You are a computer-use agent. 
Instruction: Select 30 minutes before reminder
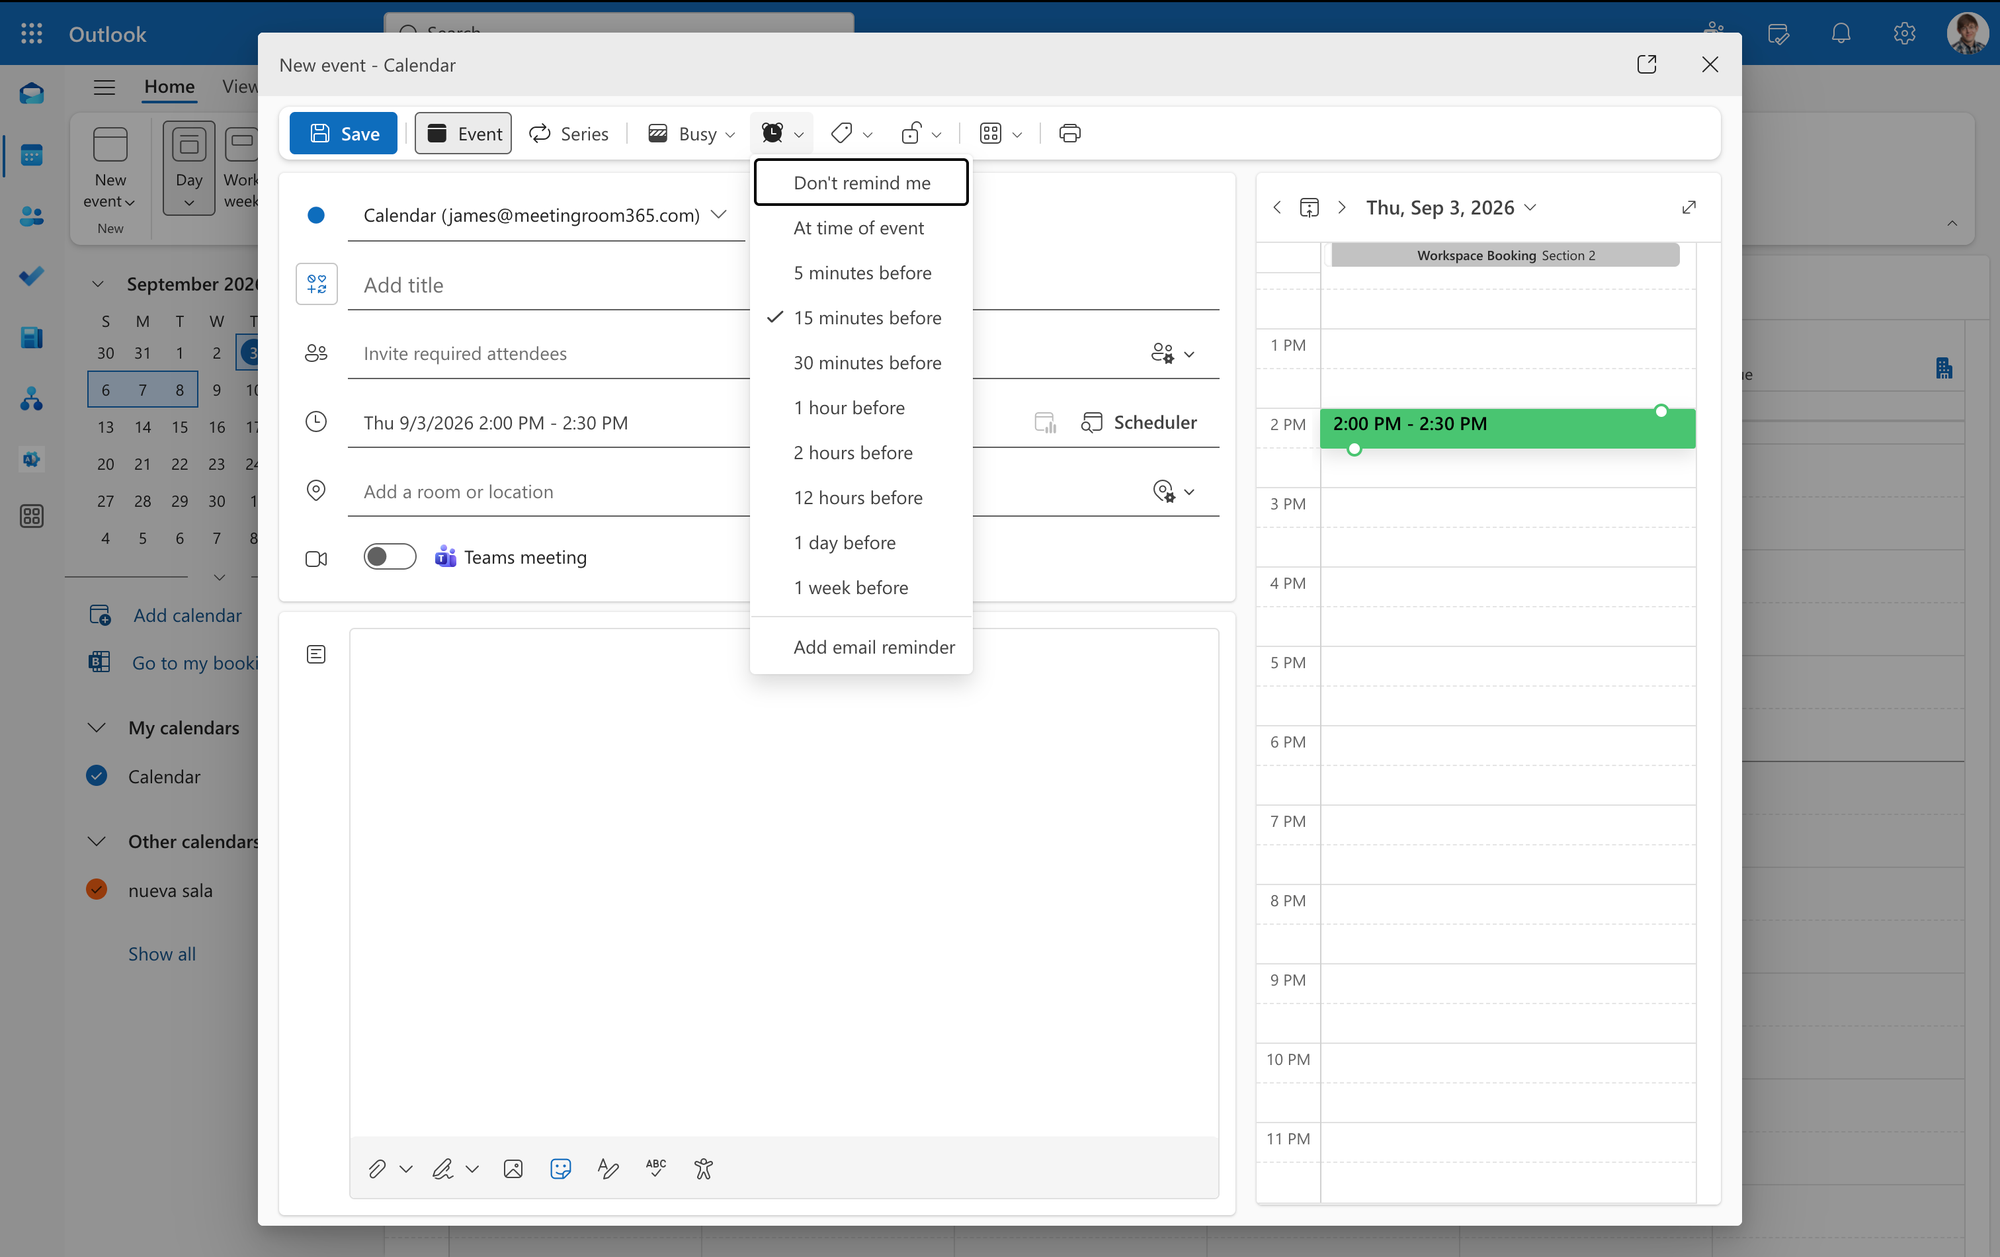click(x=861, y=363)
